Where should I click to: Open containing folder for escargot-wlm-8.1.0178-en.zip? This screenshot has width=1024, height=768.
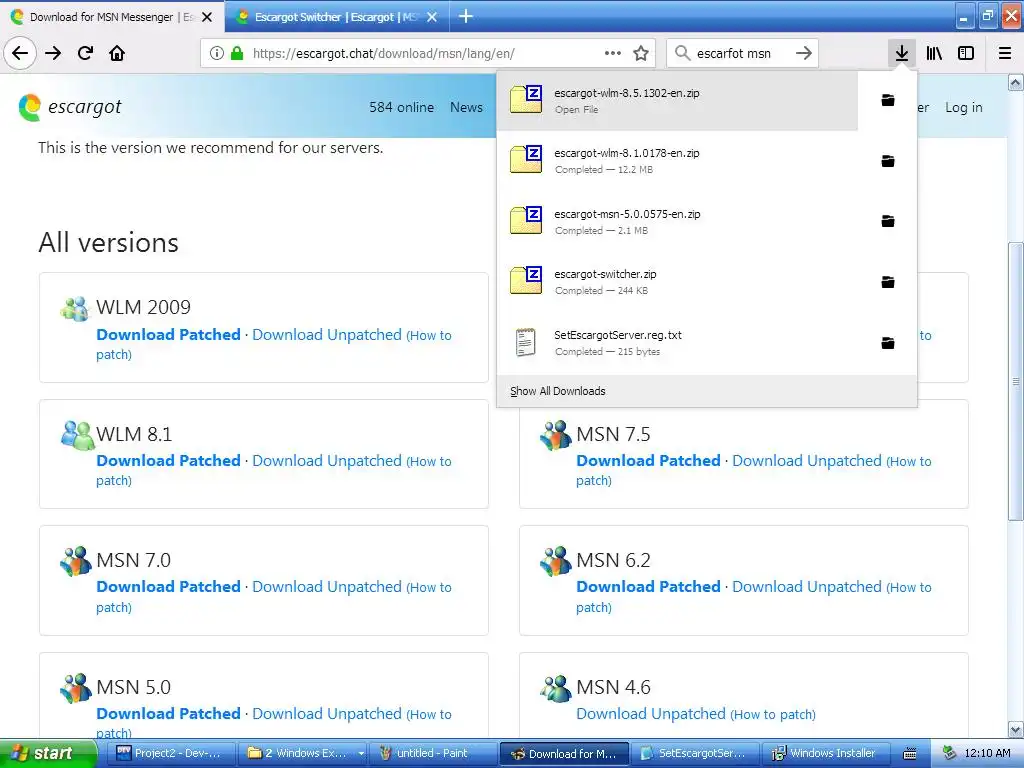(888, 161)
